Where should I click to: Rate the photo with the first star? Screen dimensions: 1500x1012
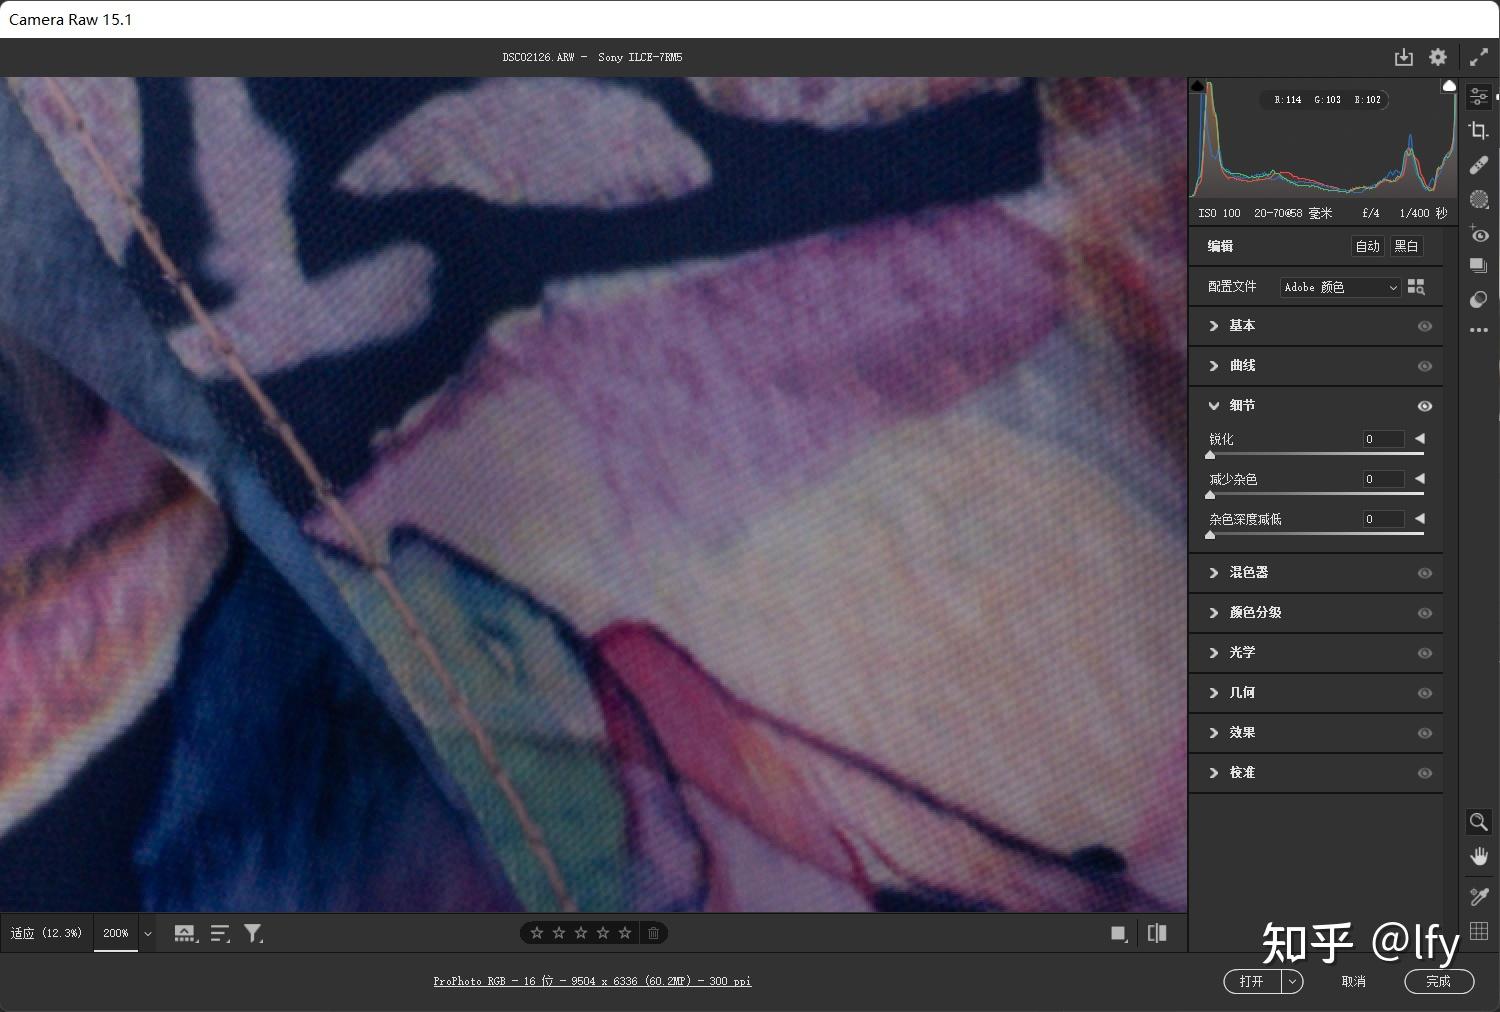point(537,933)
